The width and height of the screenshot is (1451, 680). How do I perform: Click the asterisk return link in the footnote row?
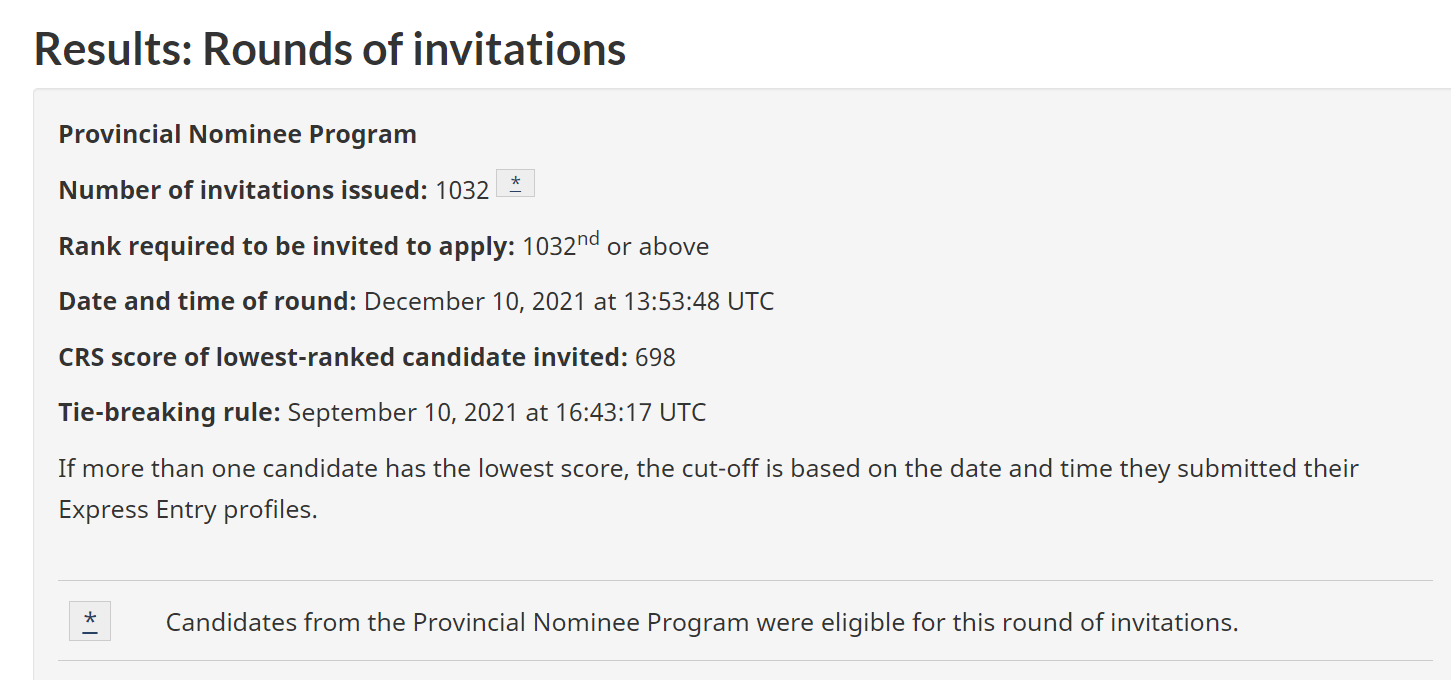click(90, 621)
